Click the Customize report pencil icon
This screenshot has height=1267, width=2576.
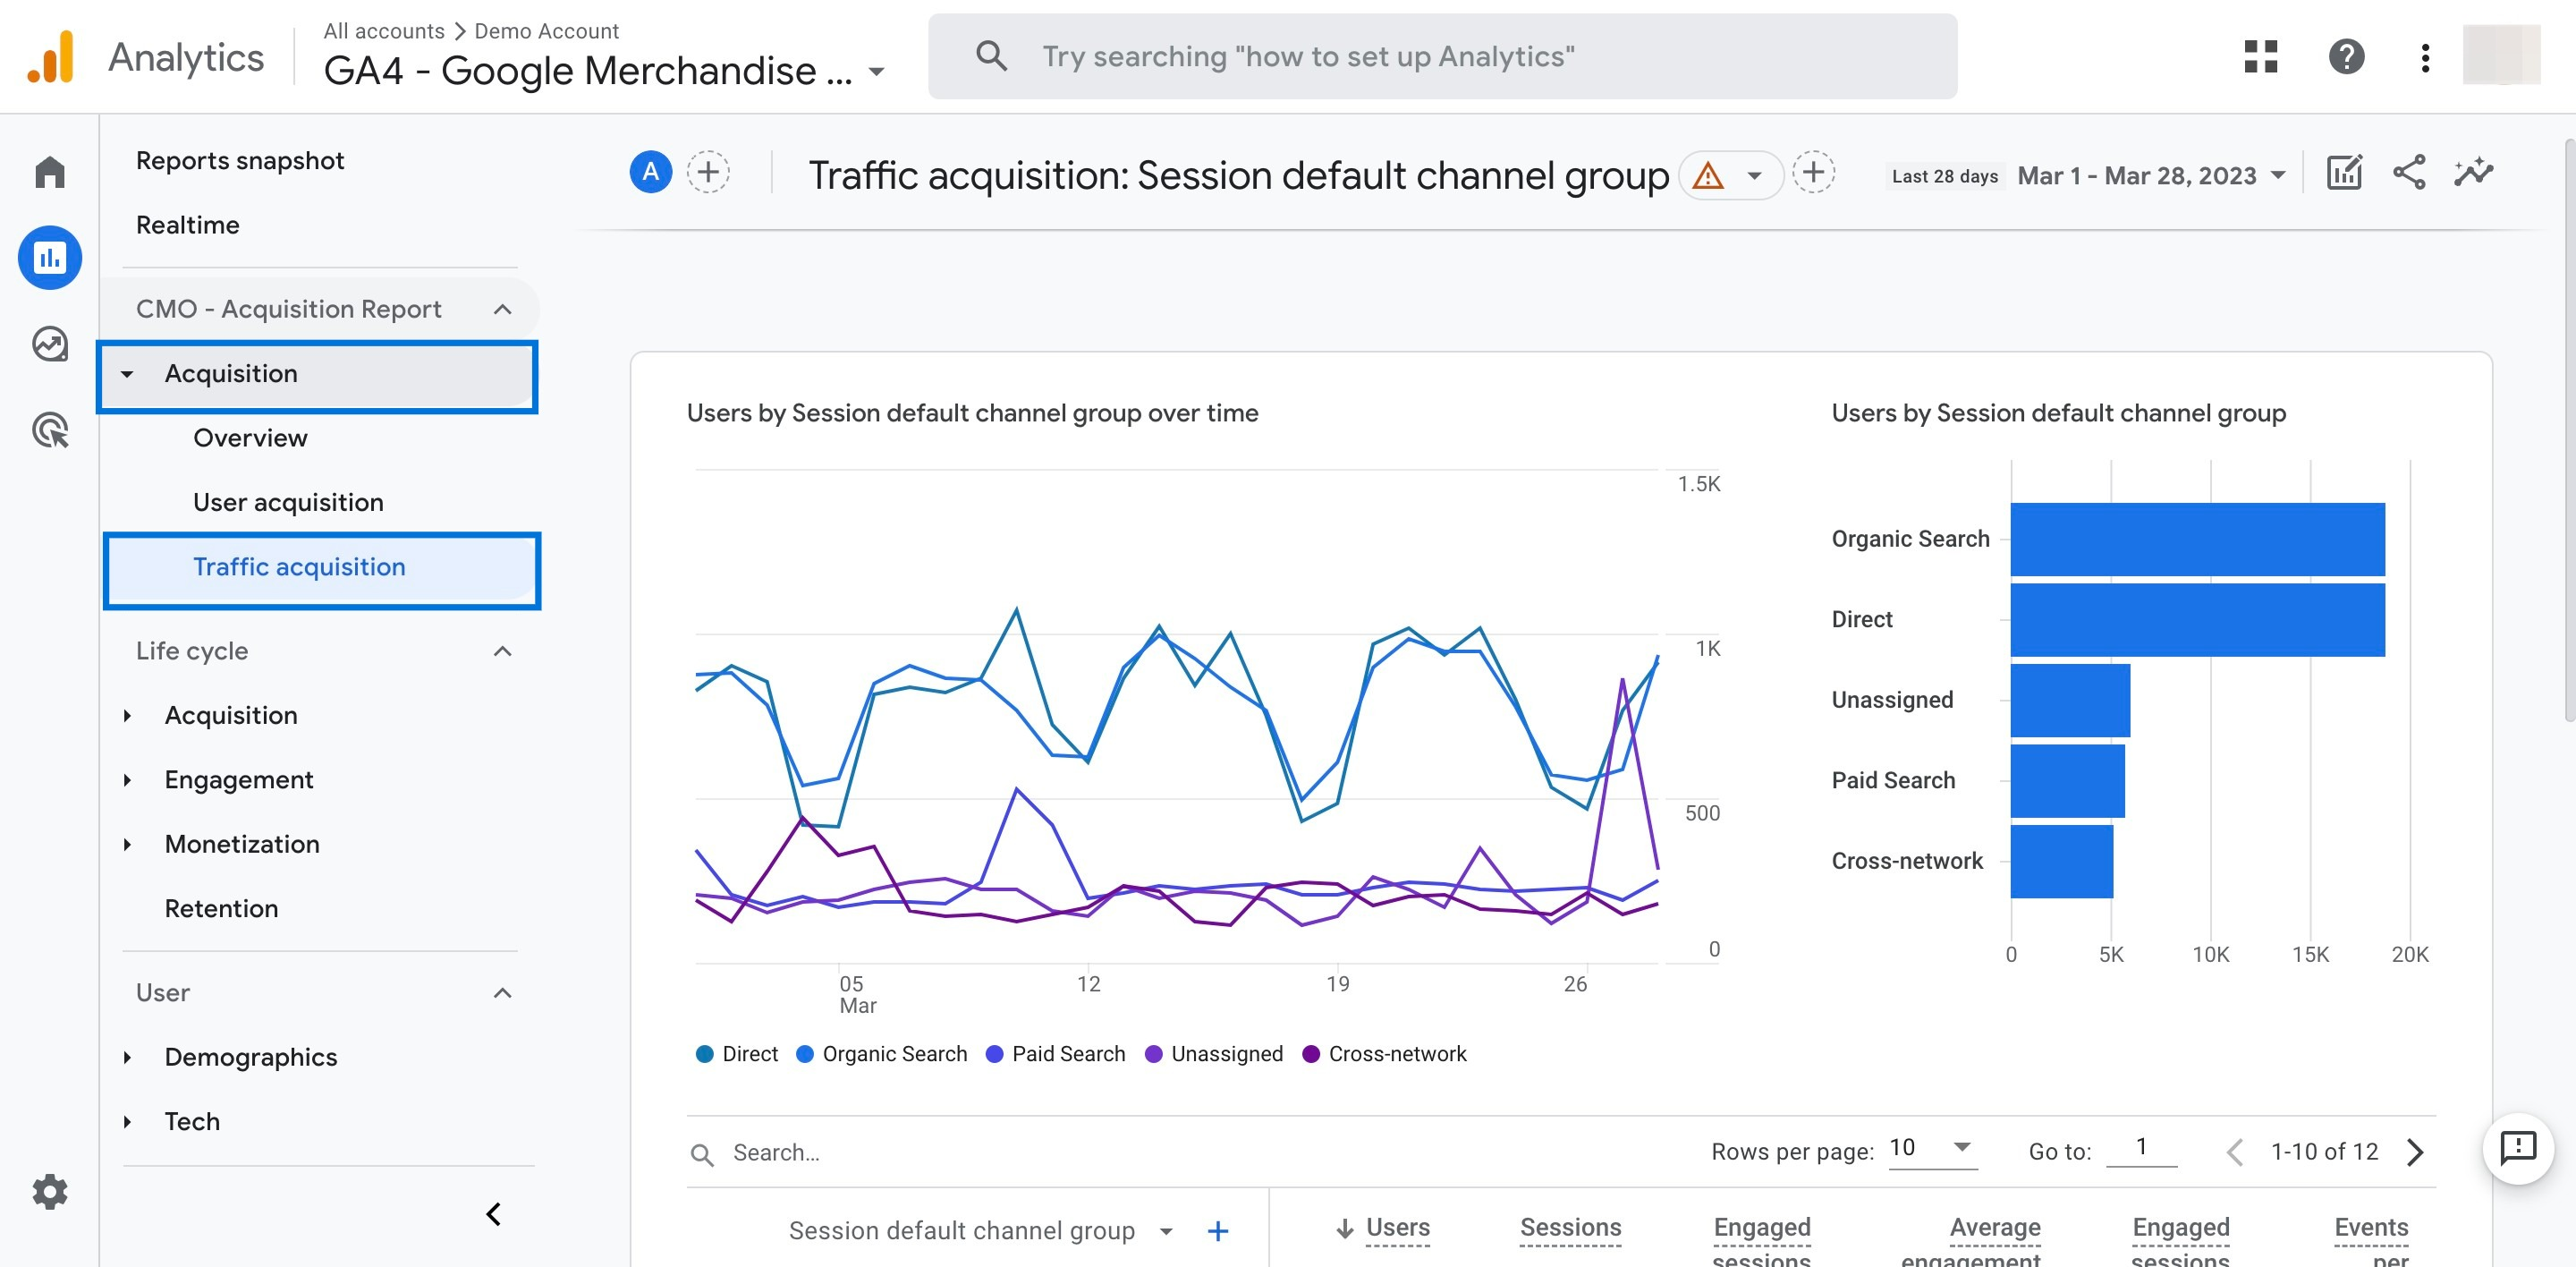[2343, 173]
